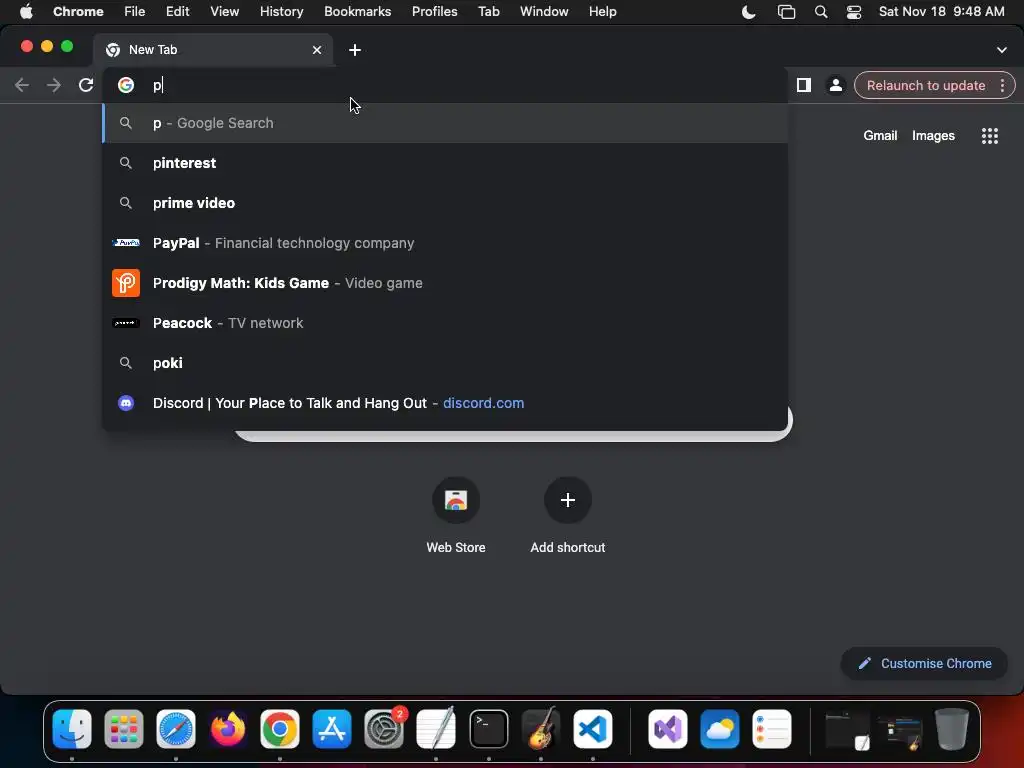Screen dimensions: 1024x768
Task: Open the Images link
Action: click(933, 136)
